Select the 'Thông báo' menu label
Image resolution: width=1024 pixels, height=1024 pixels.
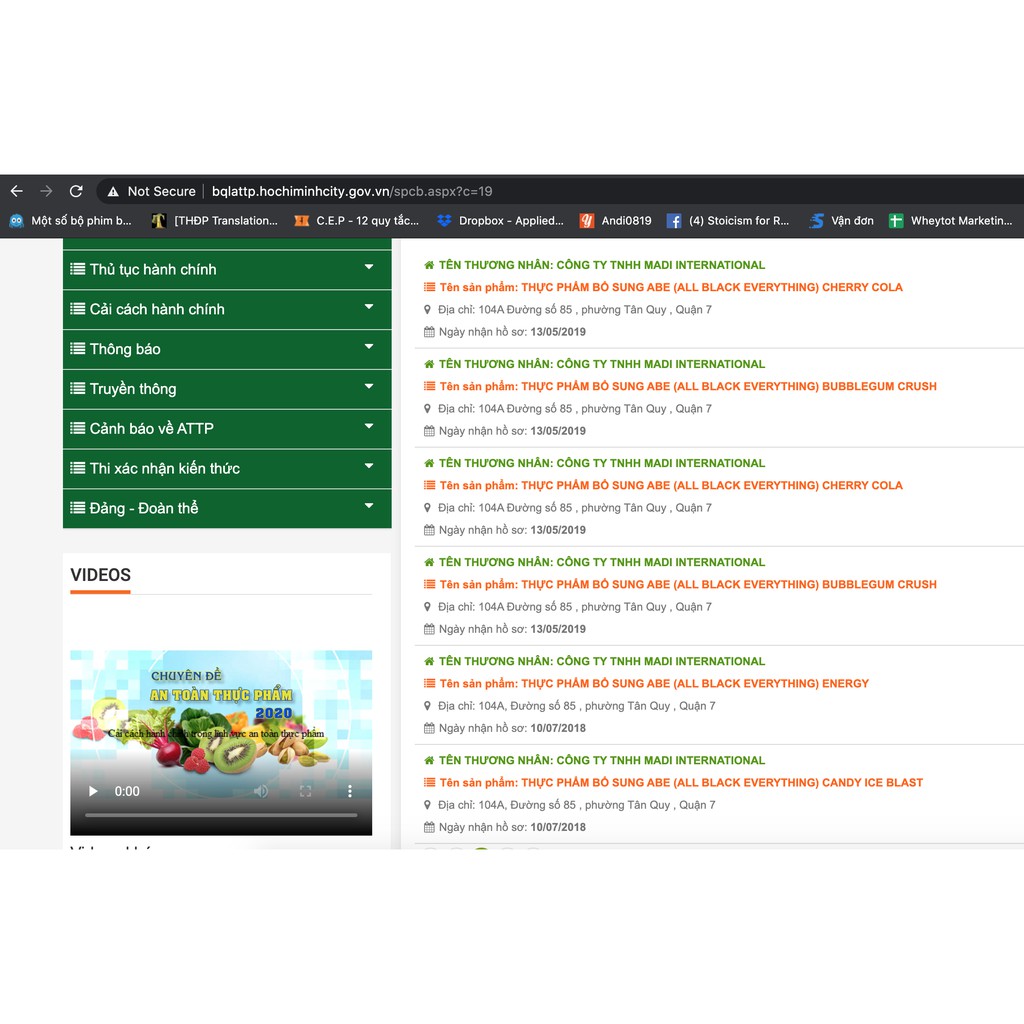(125, 349)
